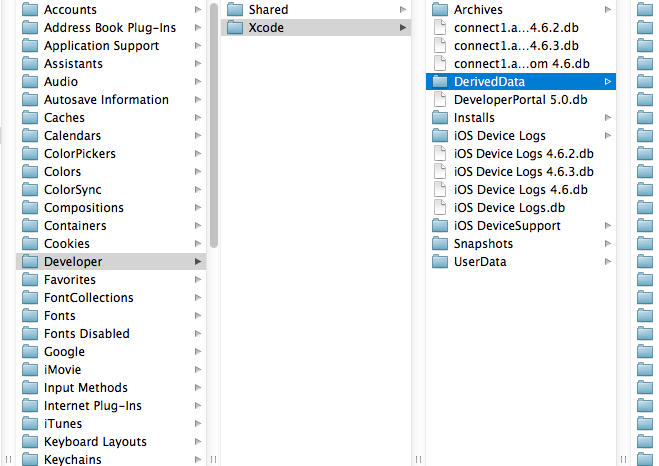659x466 pixels.
Task: Click the iOS DeviceSupport folder icon
Action: pos(440,226)
